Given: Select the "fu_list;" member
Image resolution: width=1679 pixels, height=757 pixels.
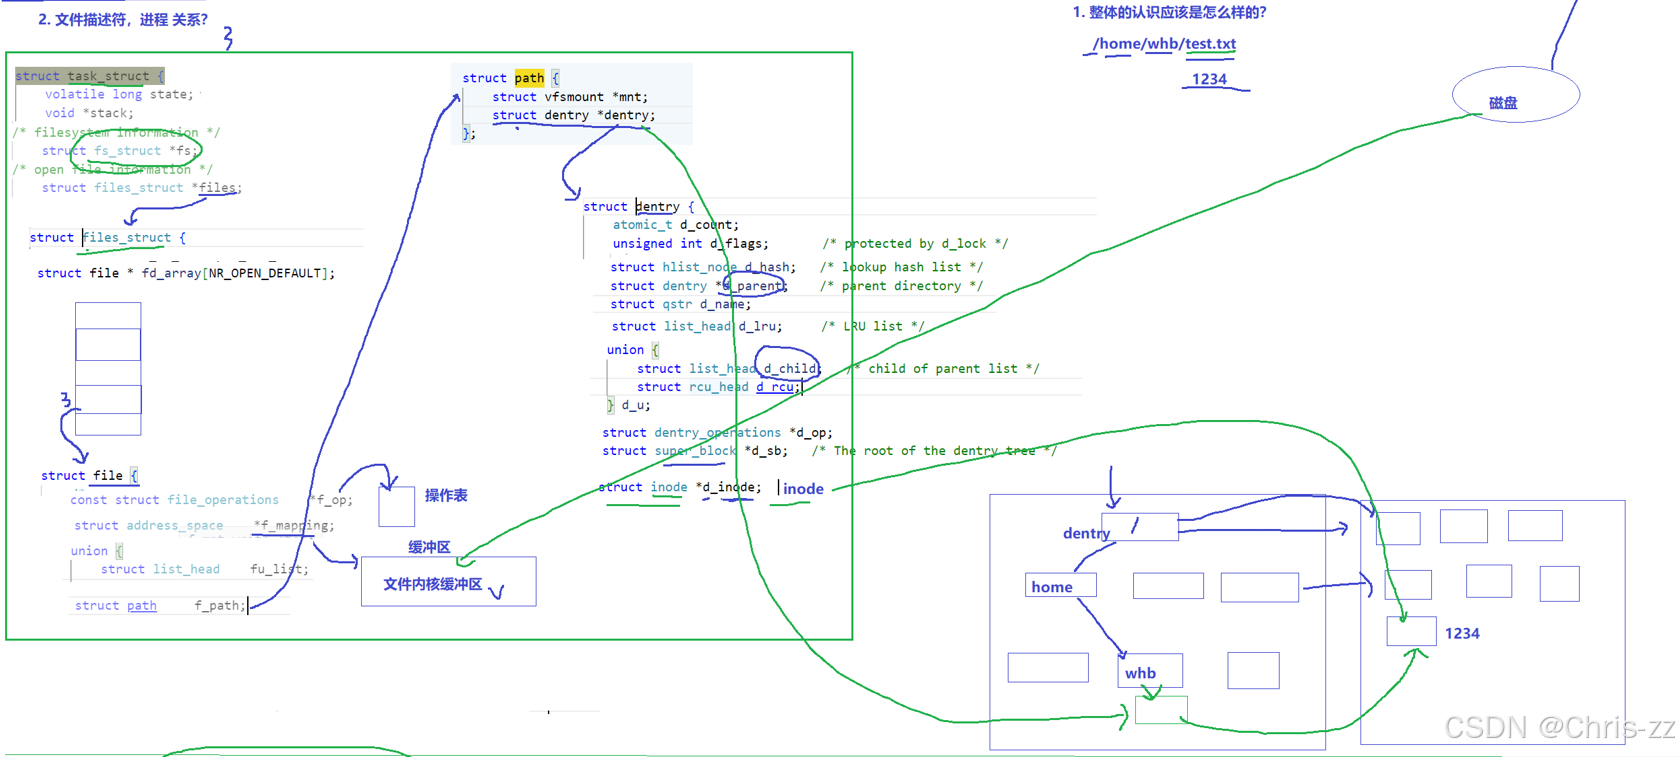Looking at the screenshot, I should point(279,569).
